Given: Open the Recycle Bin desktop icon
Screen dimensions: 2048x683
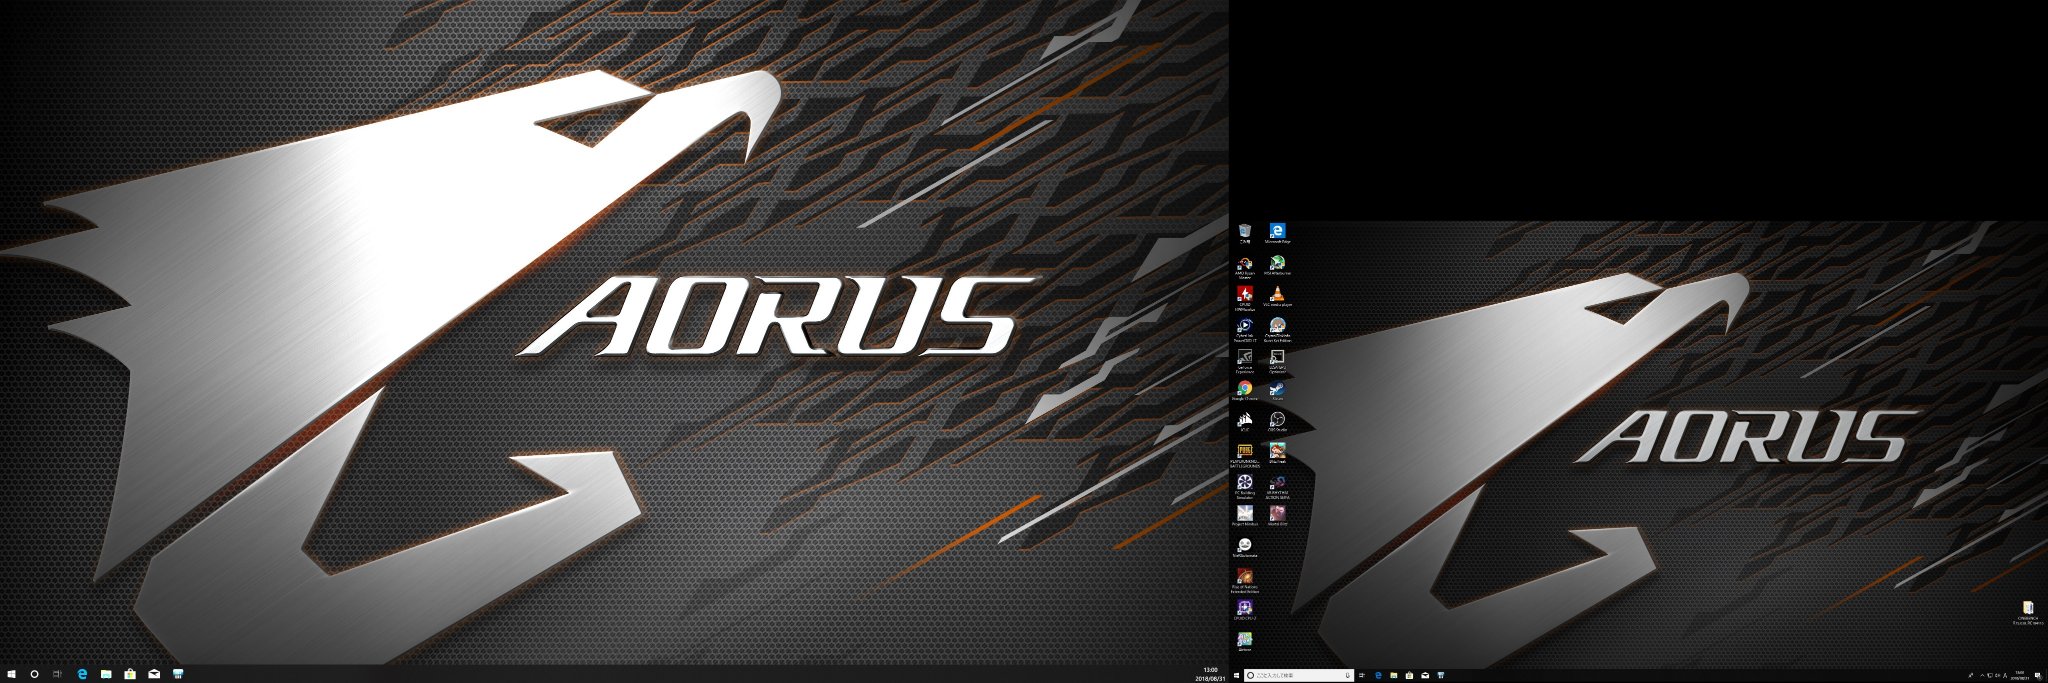Looking at the screenshot, I should [x=1244, y=234].
